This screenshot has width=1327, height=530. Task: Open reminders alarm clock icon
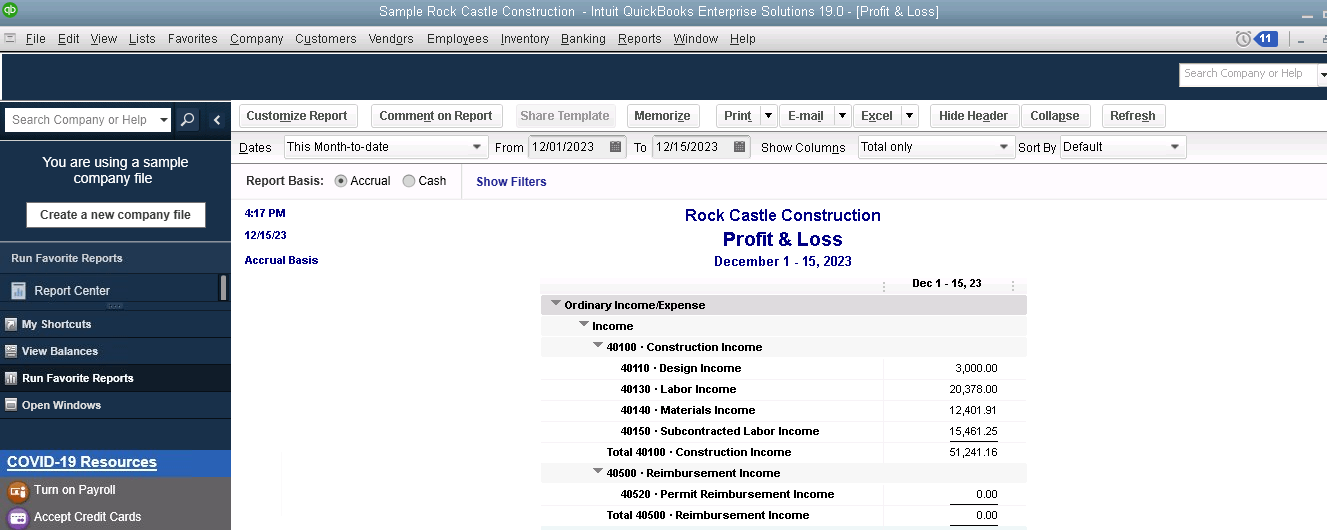point(1243,39)
